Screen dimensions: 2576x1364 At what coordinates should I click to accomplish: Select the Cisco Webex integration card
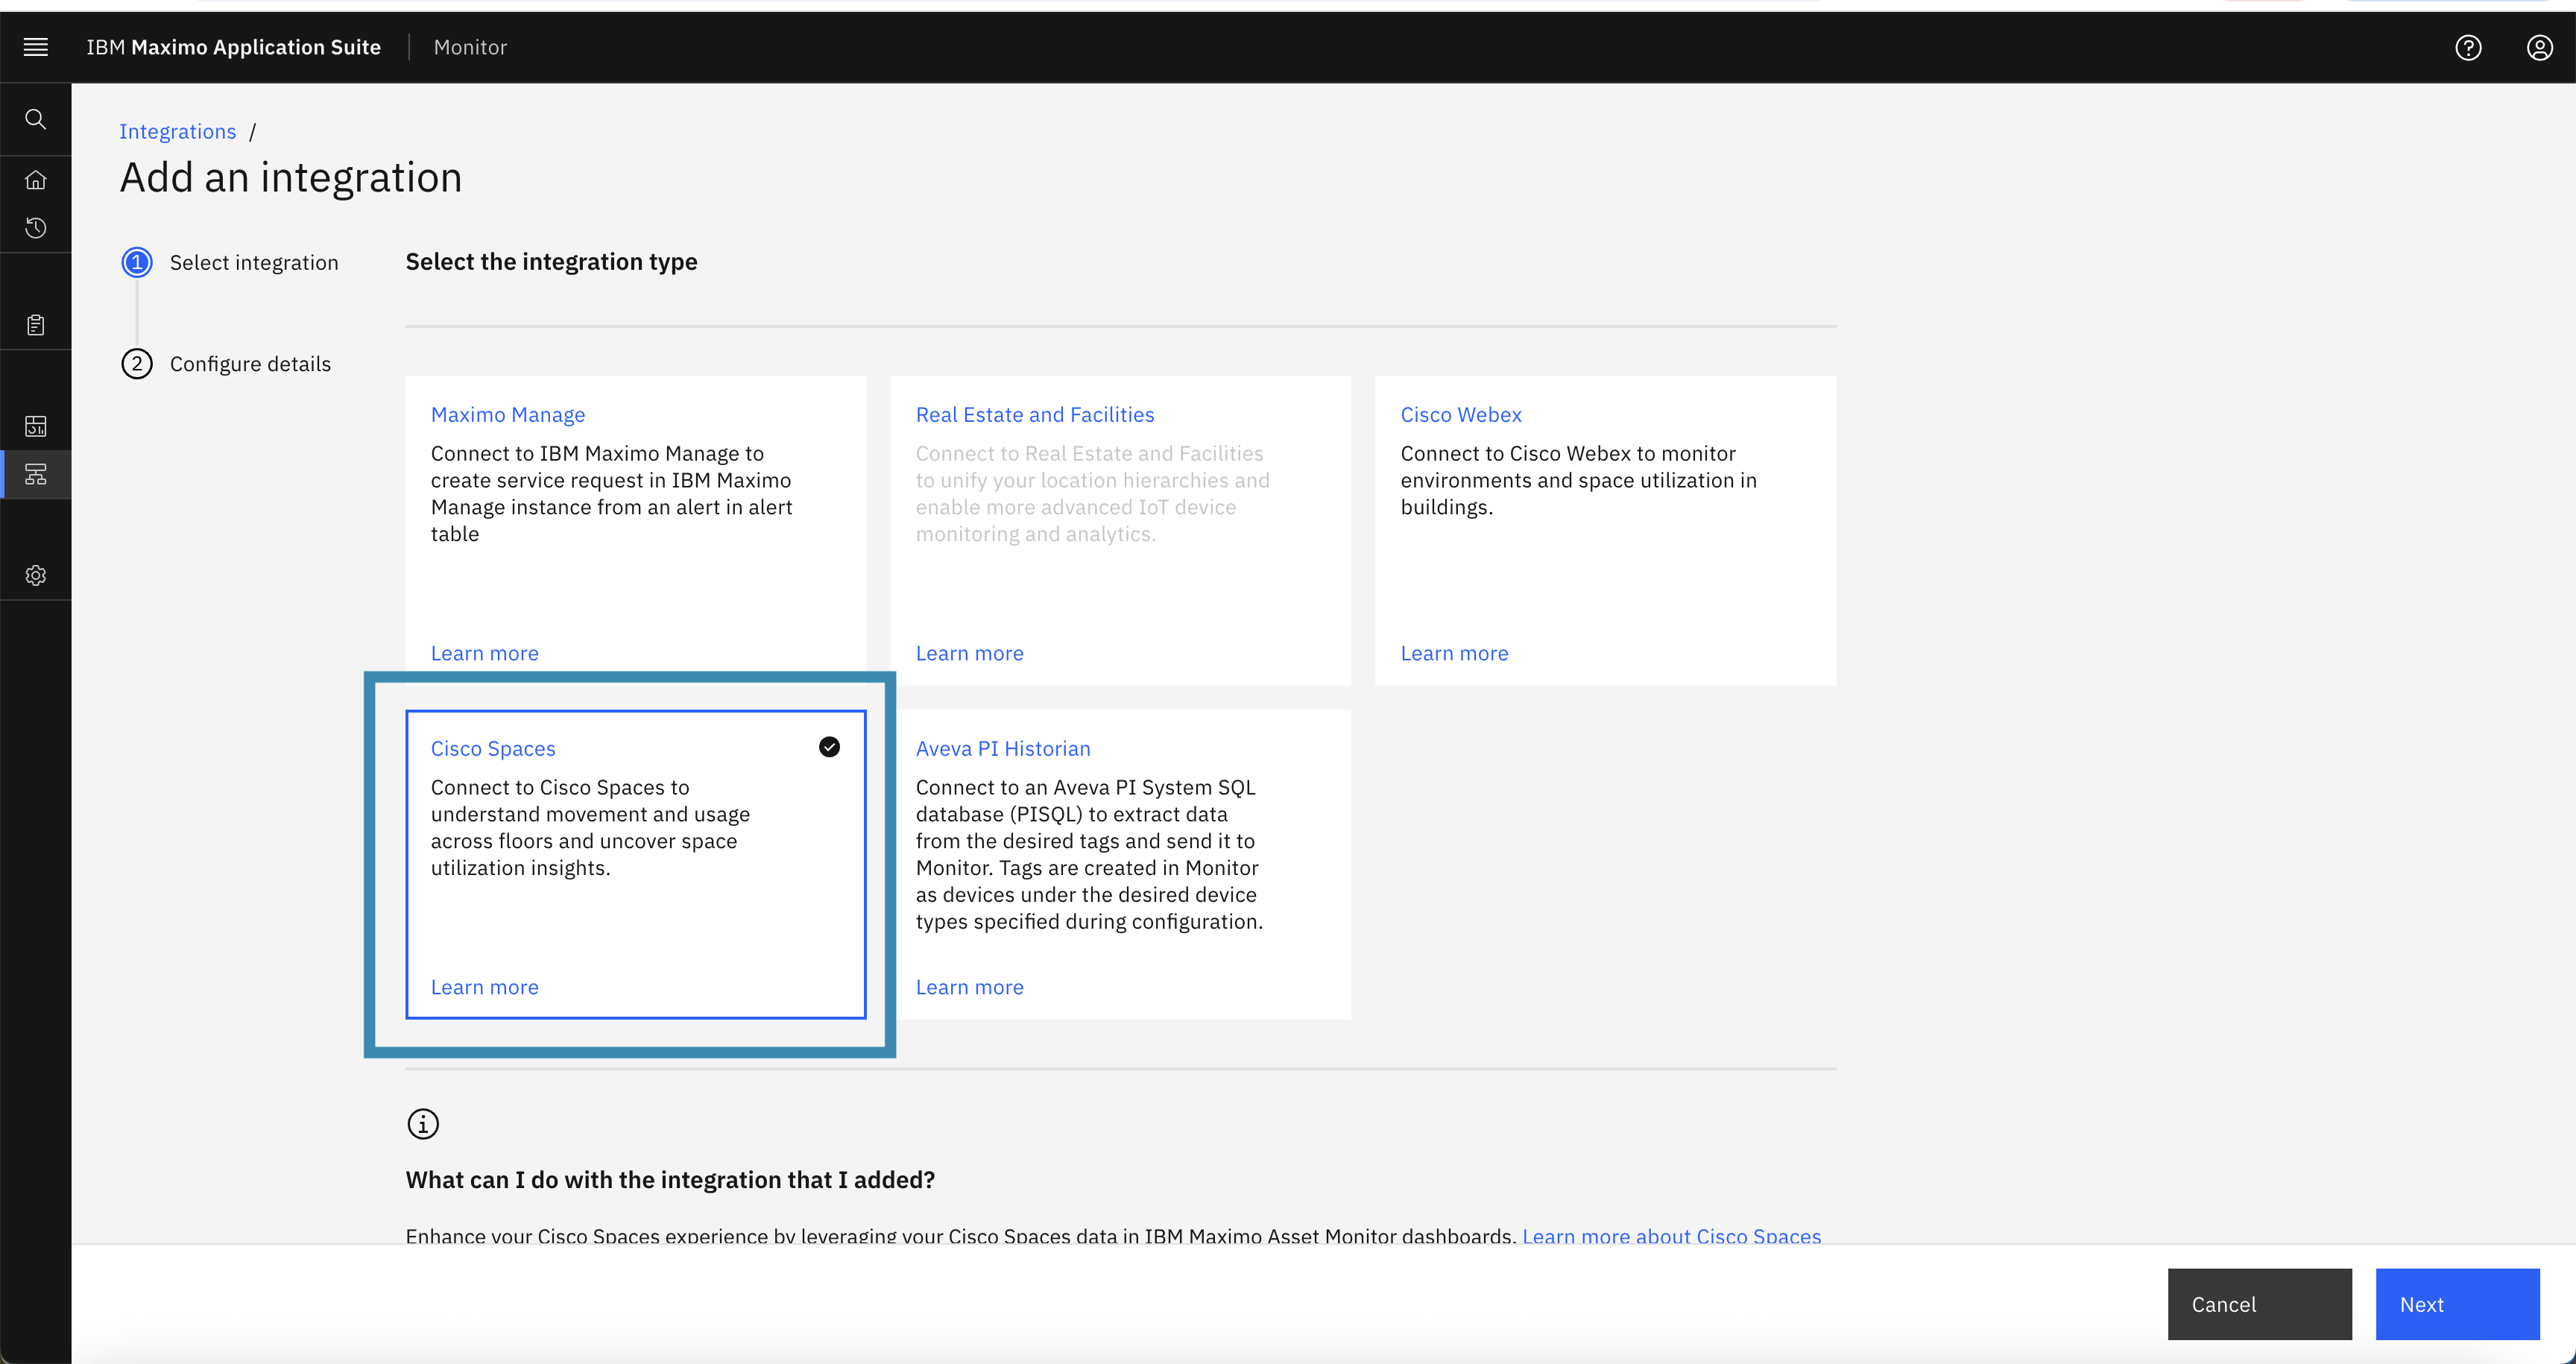click(1605, 530)
